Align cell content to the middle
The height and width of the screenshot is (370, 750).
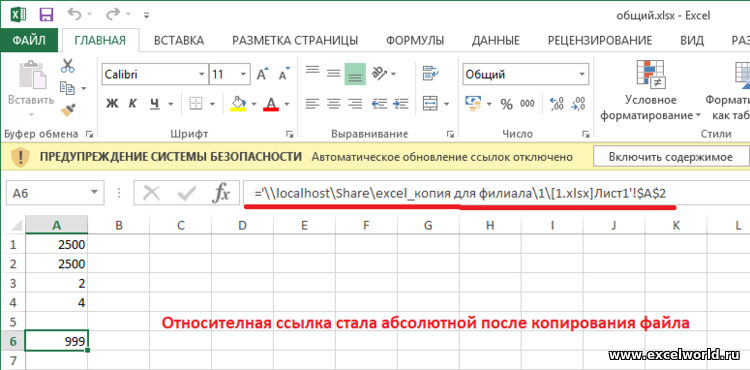[x=333, y=73]
